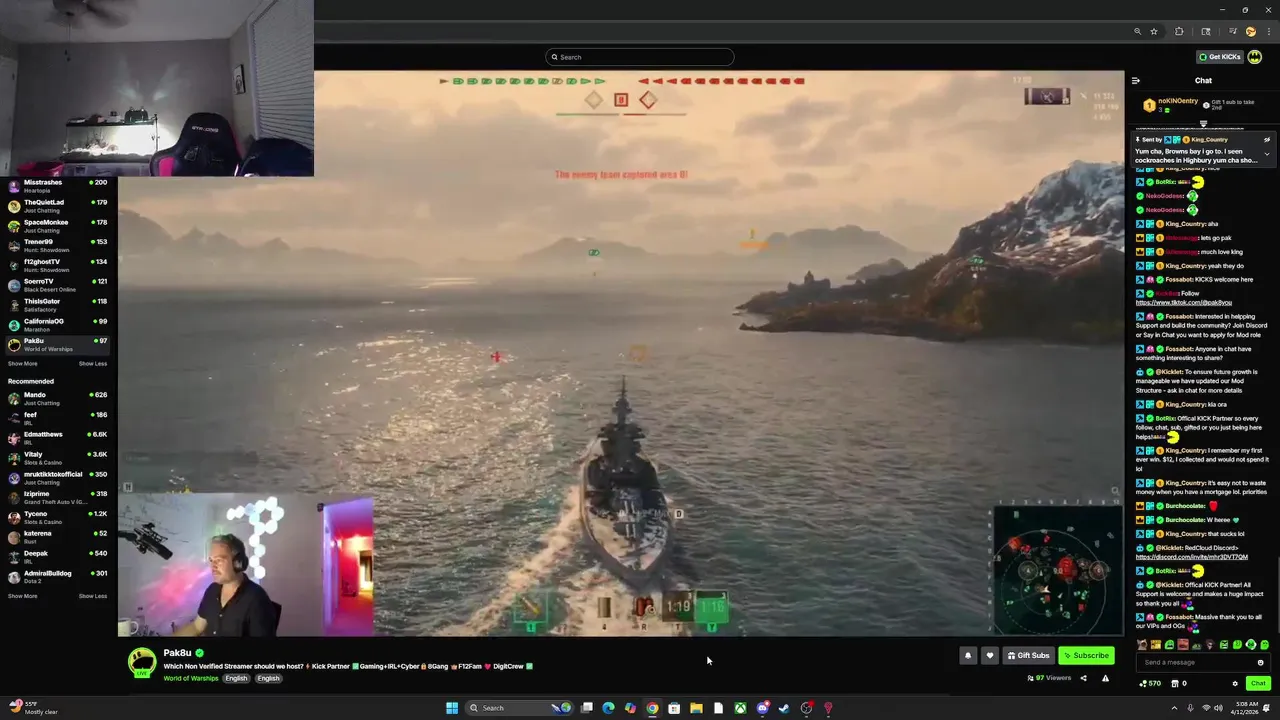Open SpaceMonkee channel in sidebar
Image resolution: width=1280 pixels, height=720 pixels.
58,226
